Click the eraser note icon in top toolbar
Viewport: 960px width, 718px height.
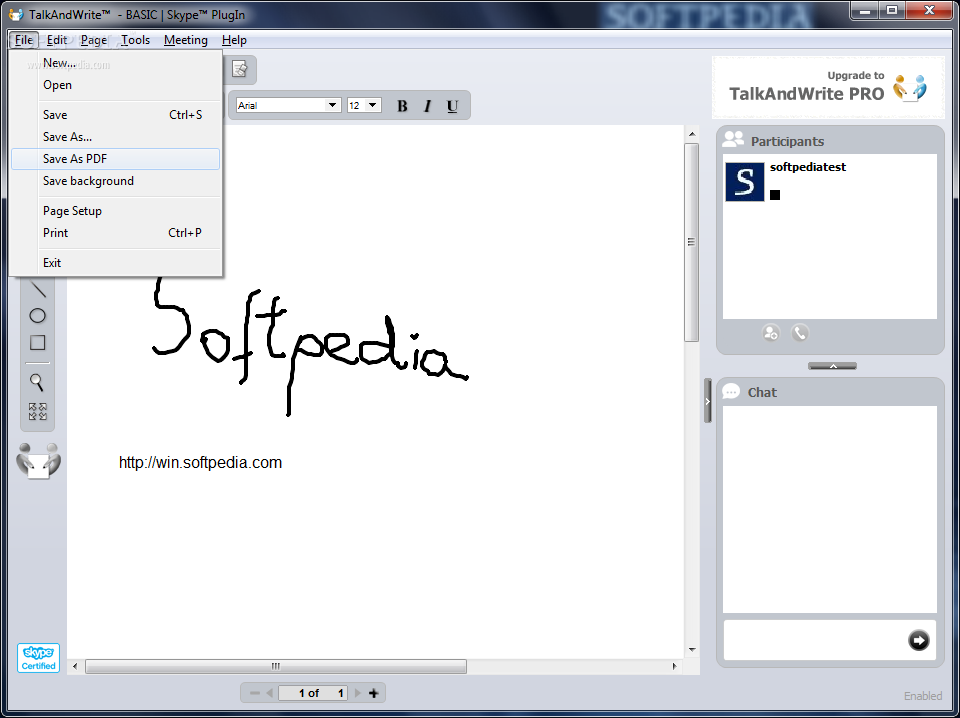239,69
